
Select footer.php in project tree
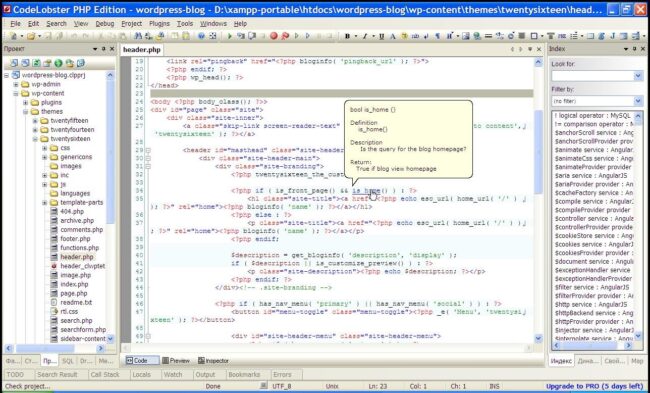[75, 239]
